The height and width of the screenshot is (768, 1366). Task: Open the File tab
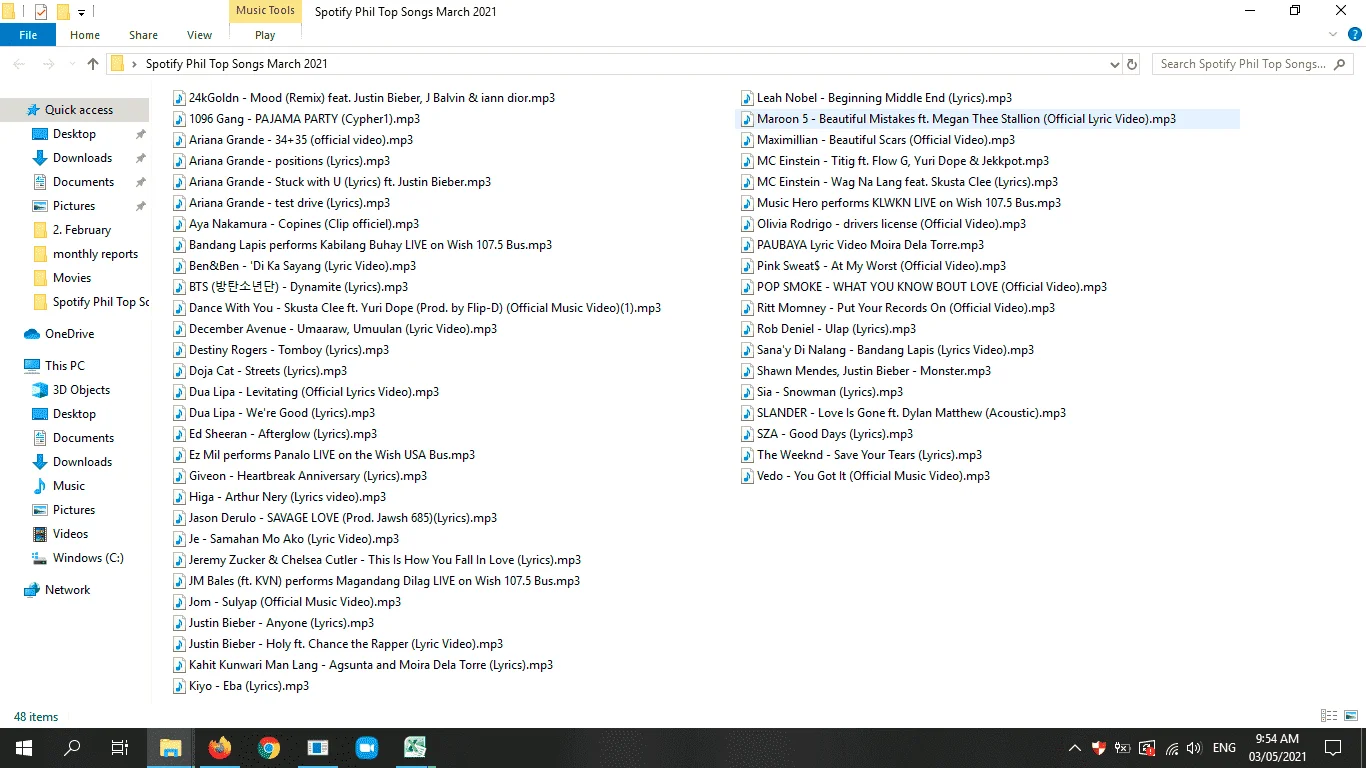28,35
